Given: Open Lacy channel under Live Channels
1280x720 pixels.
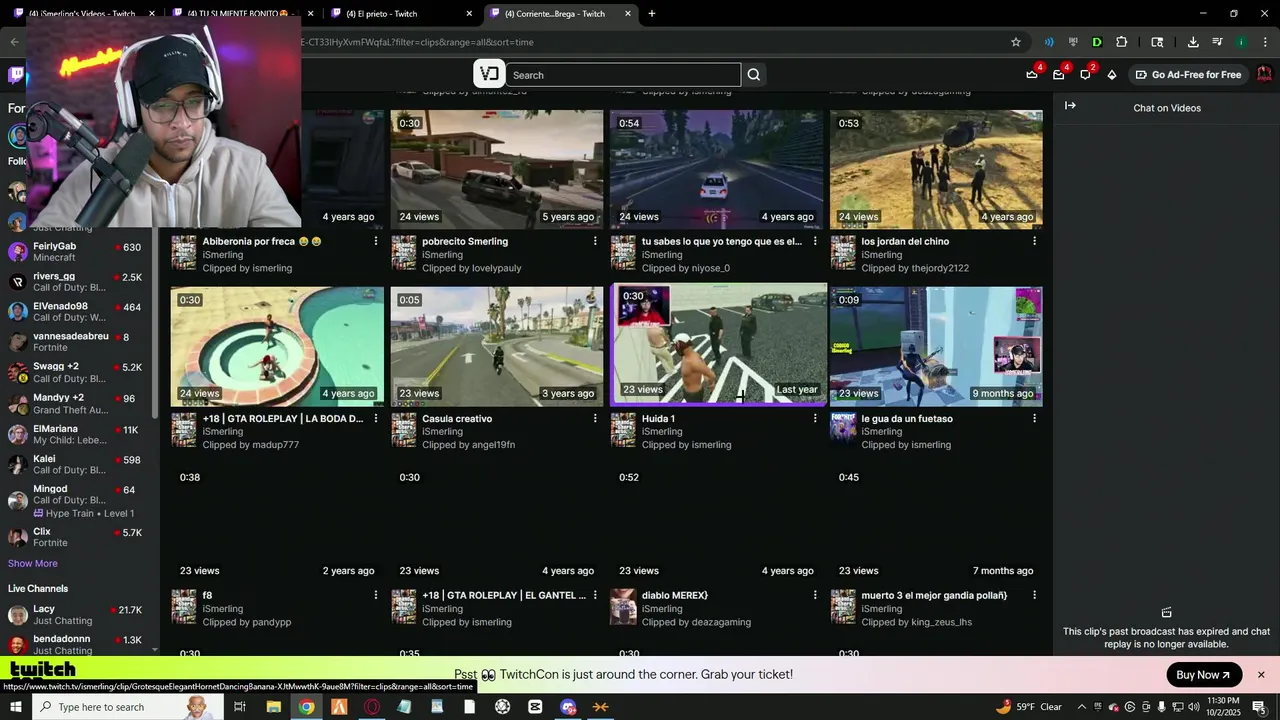Looking at the screenshot, I should click(78, 614).
